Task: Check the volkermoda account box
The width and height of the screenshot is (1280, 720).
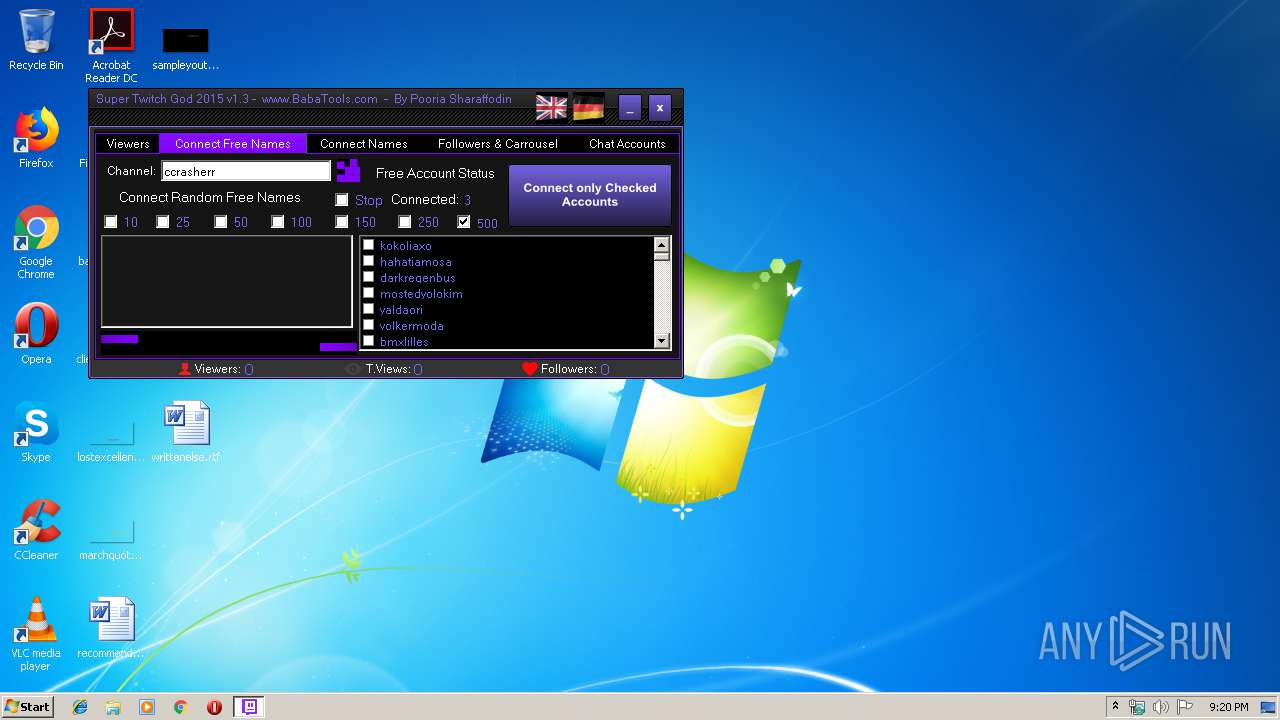Action: [x=369, y=325]
